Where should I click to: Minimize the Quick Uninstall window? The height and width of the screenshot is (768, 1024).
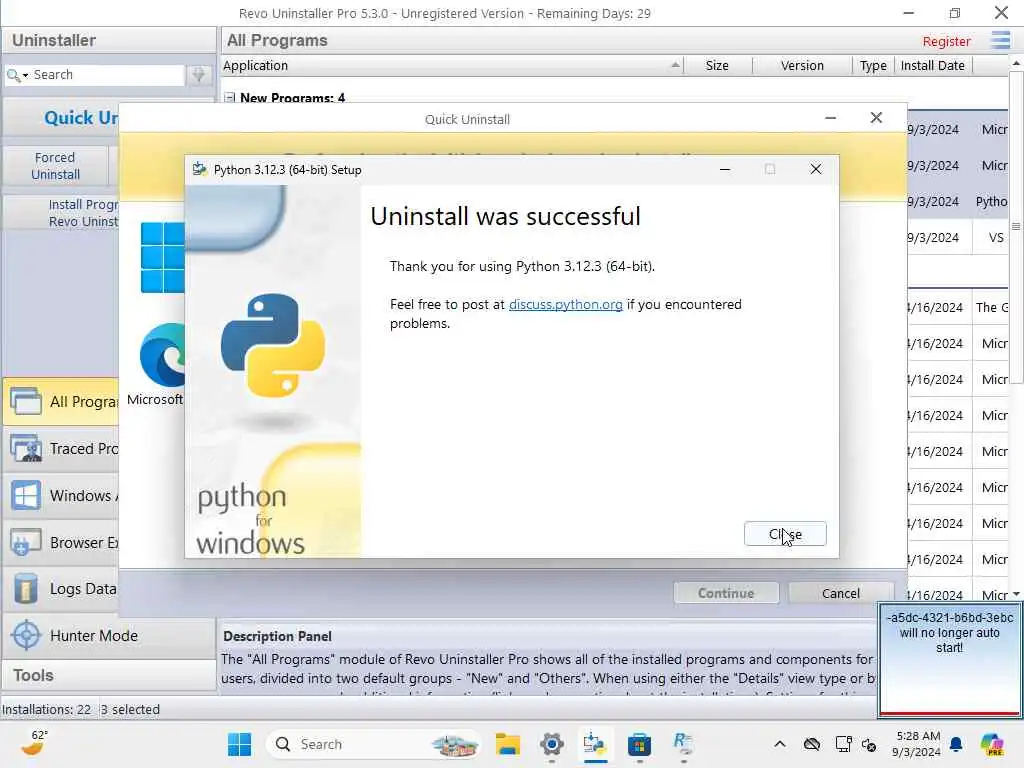(x=831, y=118)
